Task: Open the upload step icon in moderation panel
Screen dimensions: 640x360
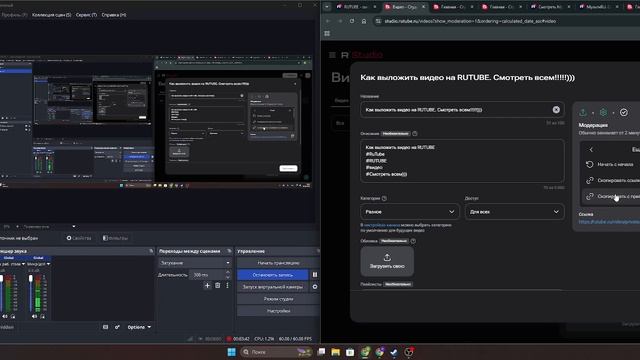Action: click(583, 113)
